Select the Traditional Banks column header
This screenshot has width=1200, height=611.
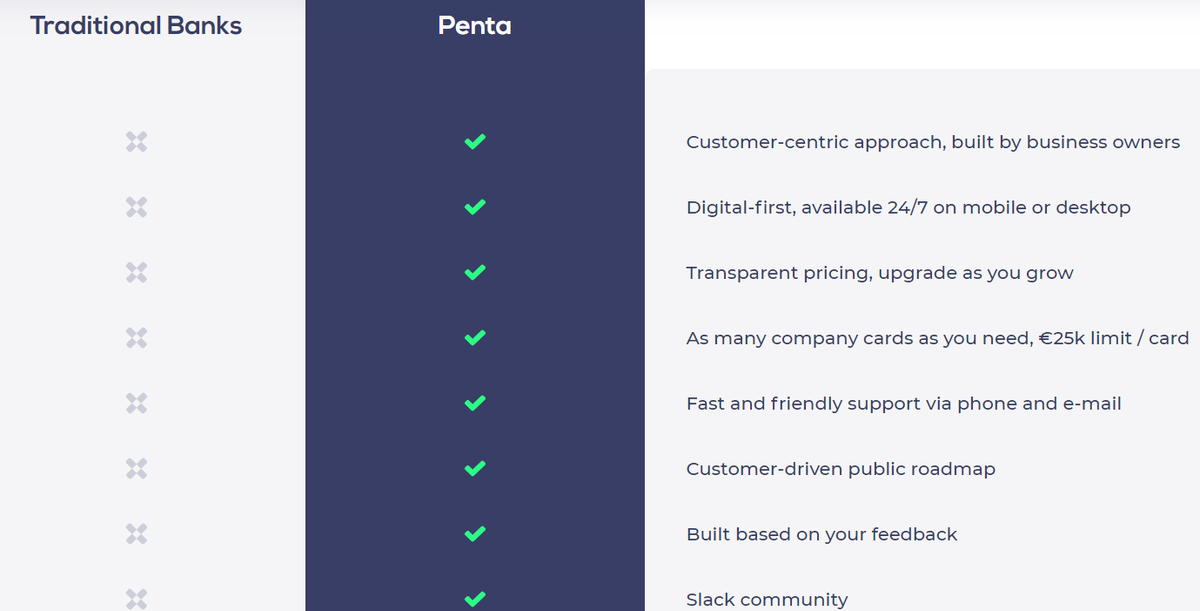tap(136, 26)
